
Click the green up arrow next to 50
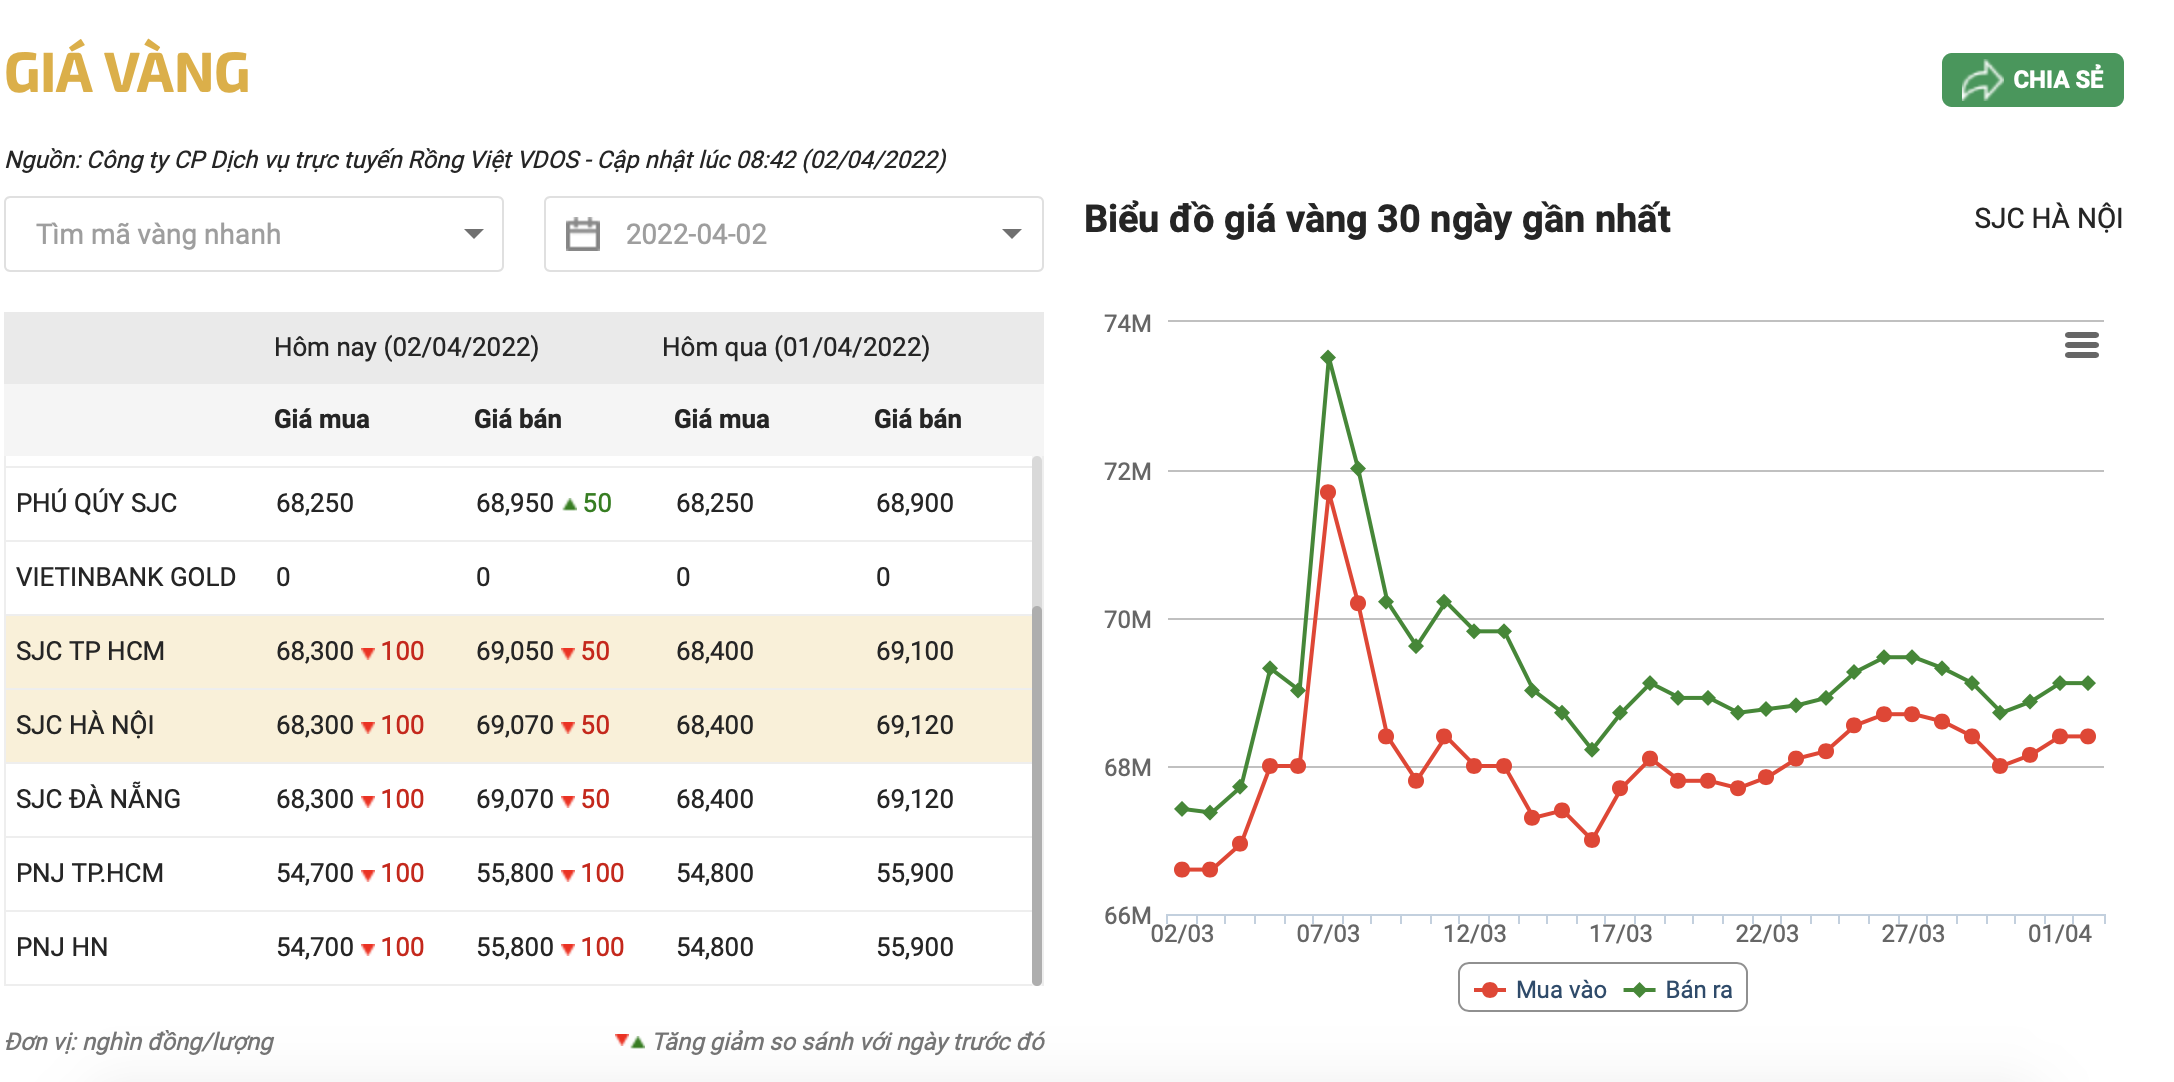pyautogui.click(x=570, y=504)
